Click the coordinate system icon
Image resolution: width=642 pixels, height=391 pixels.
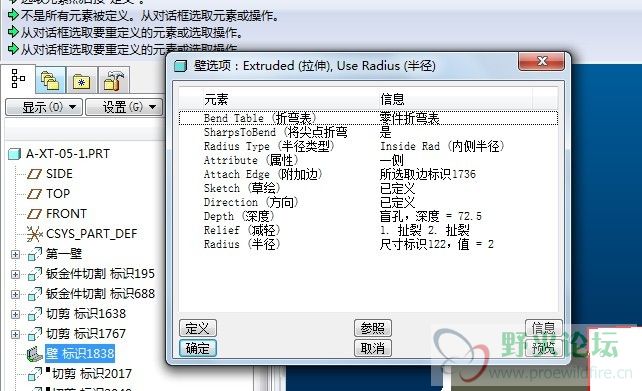pos(34,234)
